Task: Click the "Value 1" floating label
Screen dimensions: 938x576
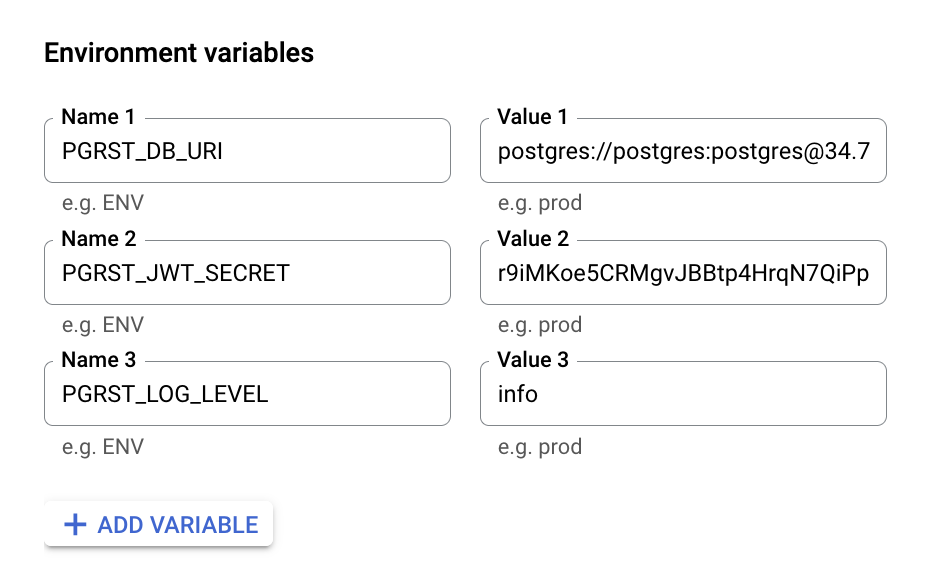Action: pos(532,117)
